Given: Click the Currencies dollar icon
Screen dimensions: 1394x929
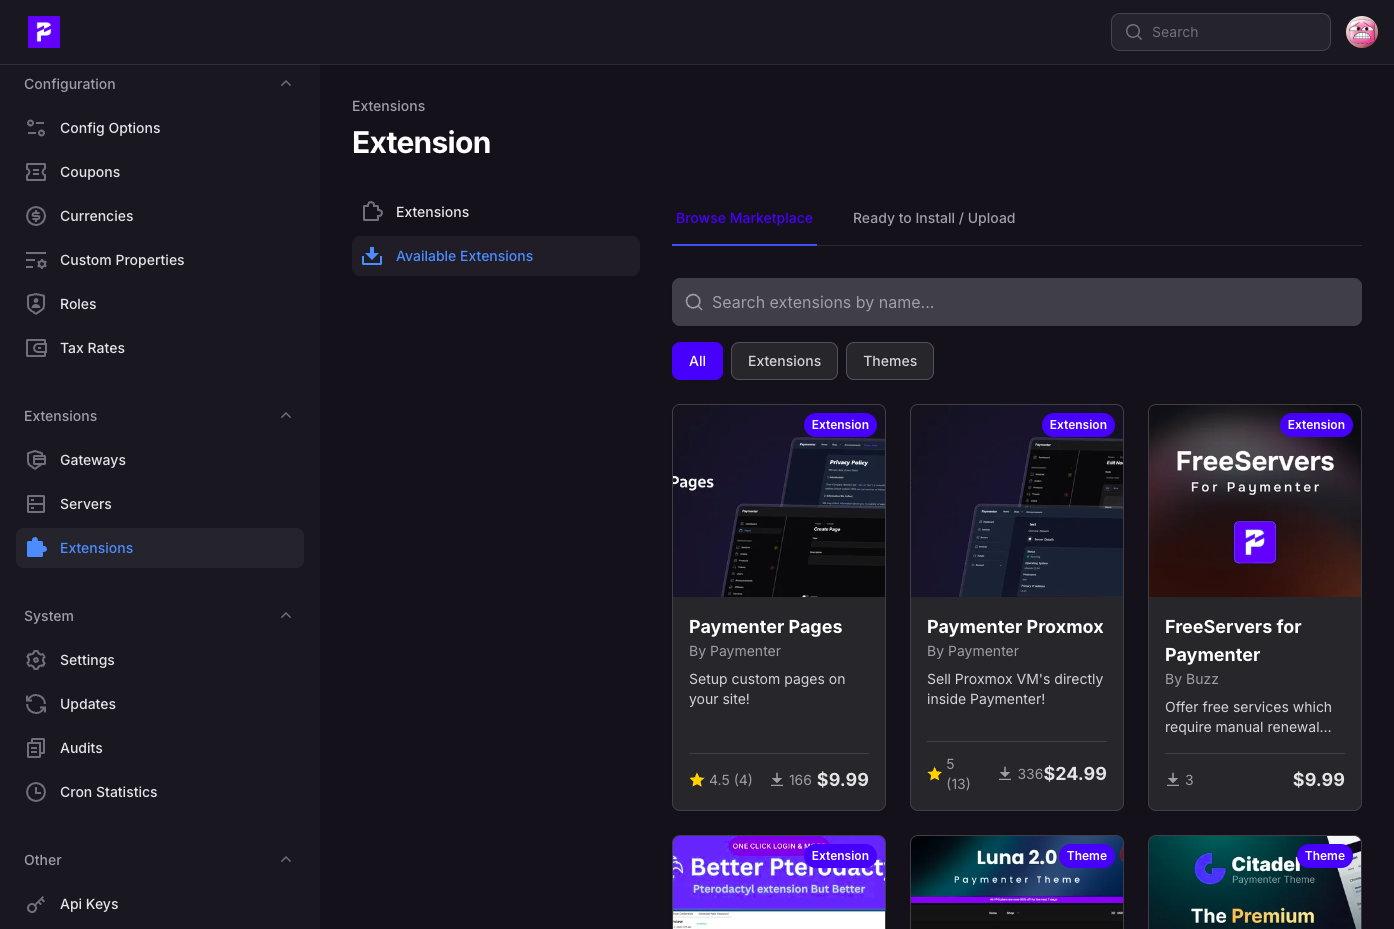Looking at the screenshot, I should [36, 216].
